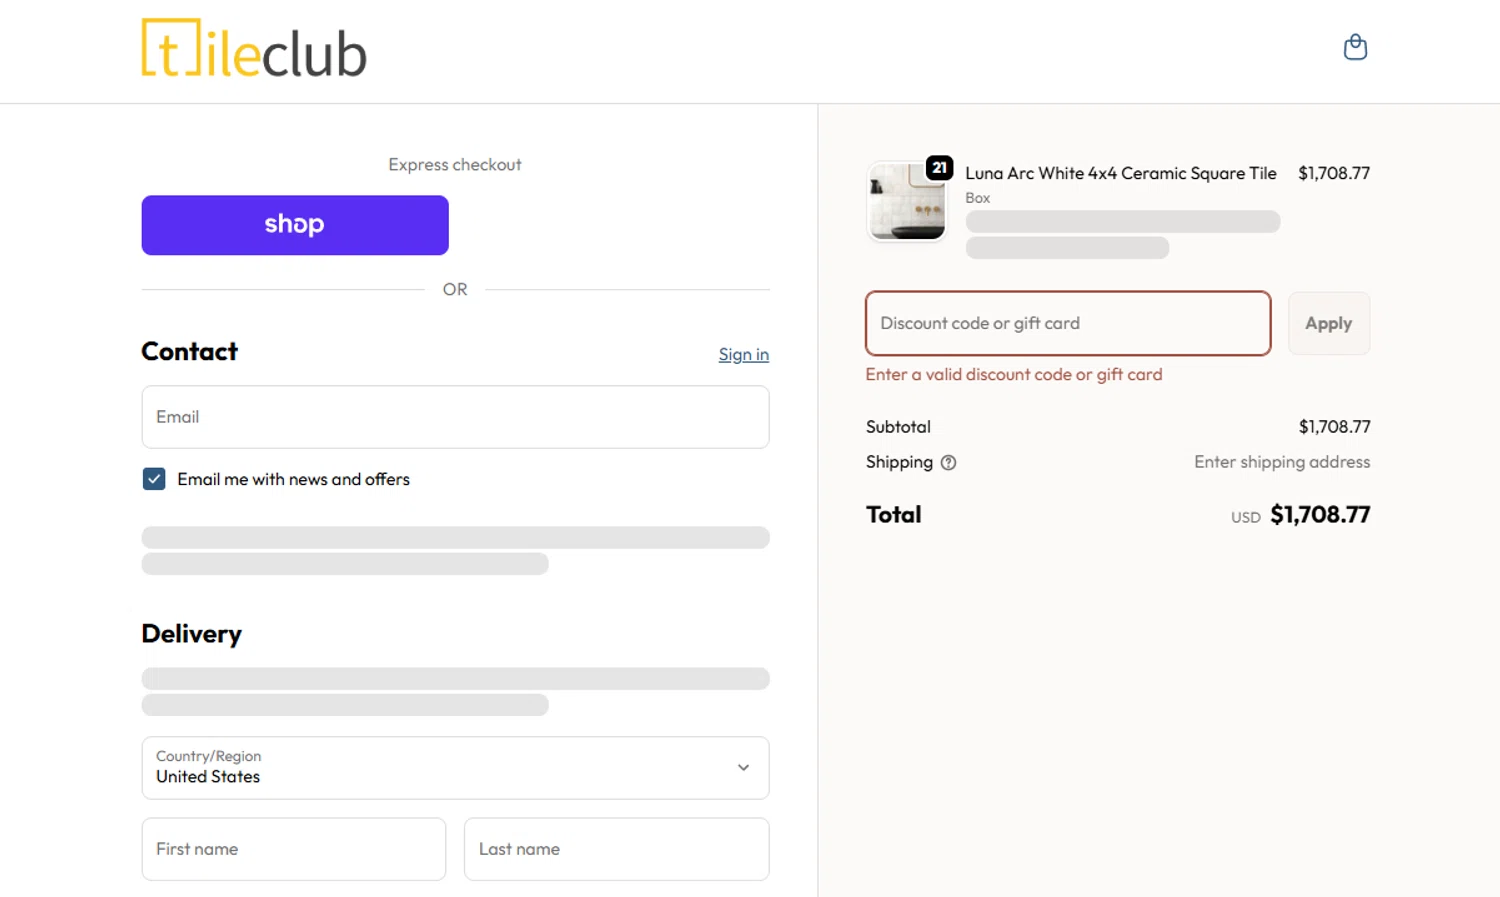Image resolution: width=1500 pixels, height=897 pixels.
Task: Click the bold Total amount $1,708.77
Action: coord(1320,515)
